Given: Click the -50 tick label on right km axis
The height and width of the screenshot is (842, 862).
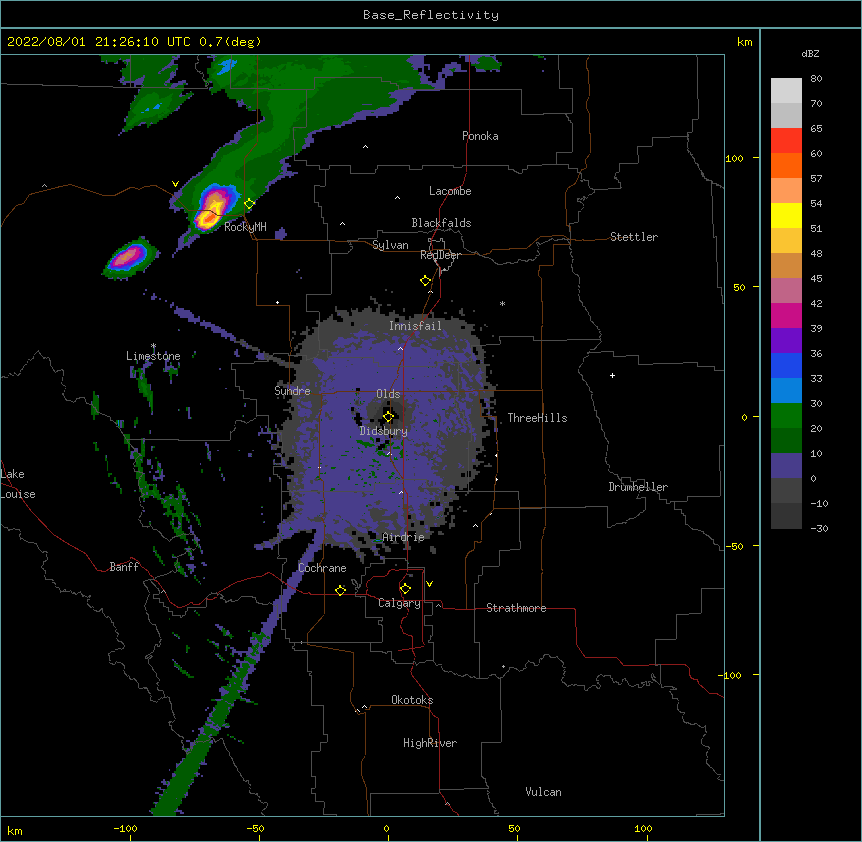Looking at the screenshot, I should coord(734,546).
